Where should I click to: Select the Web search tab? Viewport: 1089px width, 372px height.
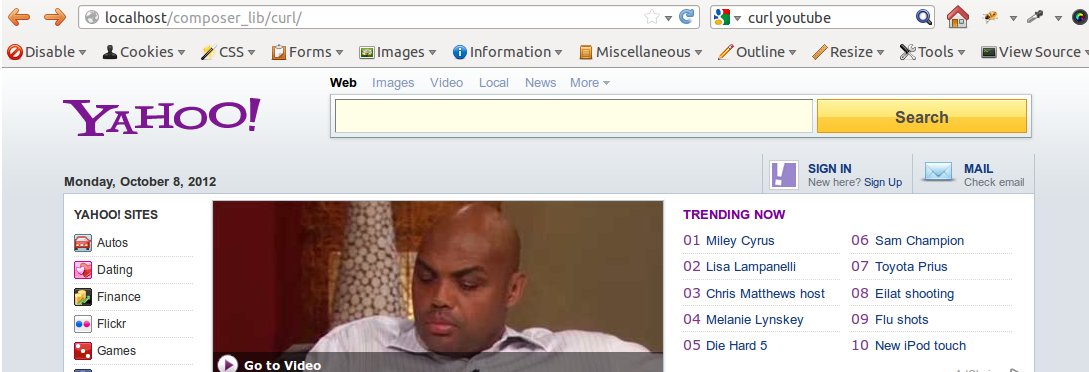click(343, 83)
